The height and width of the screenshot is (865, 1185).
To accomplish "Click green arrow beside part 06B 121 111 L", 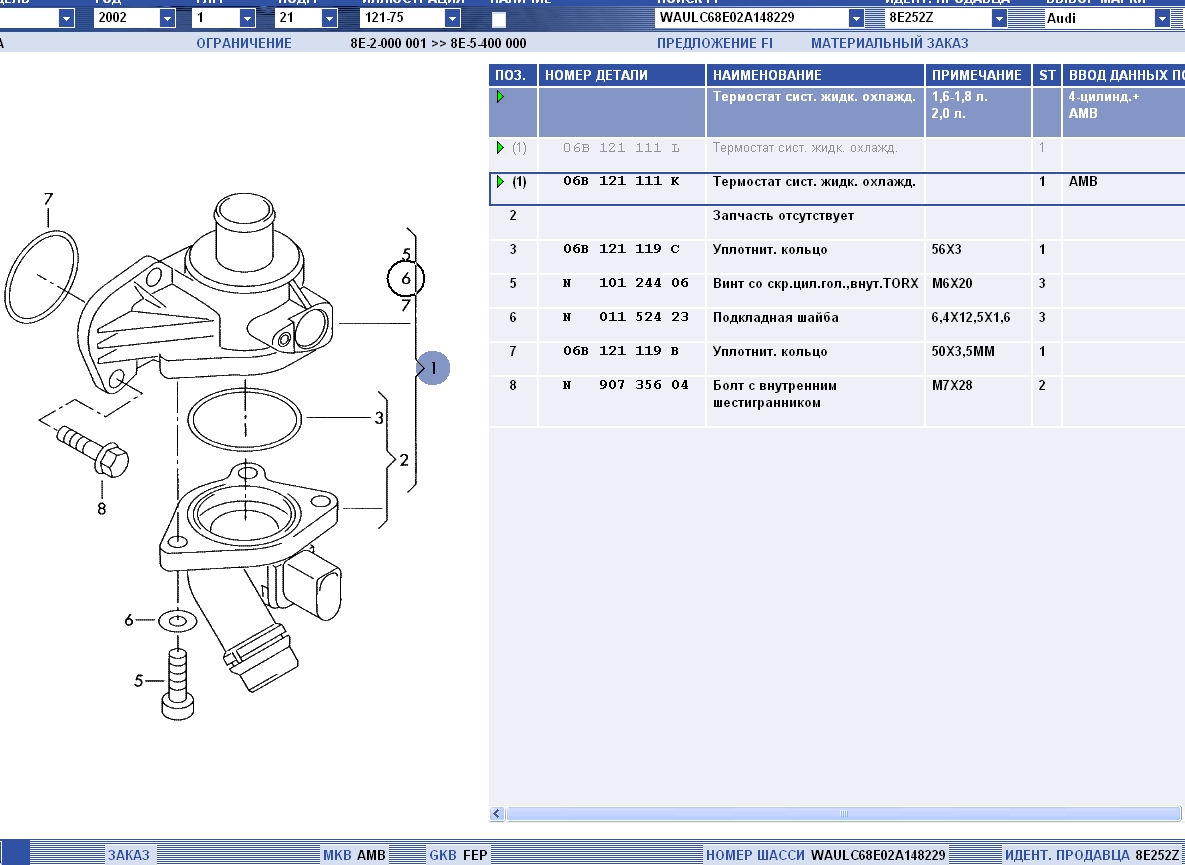I will tap(500, 148).
